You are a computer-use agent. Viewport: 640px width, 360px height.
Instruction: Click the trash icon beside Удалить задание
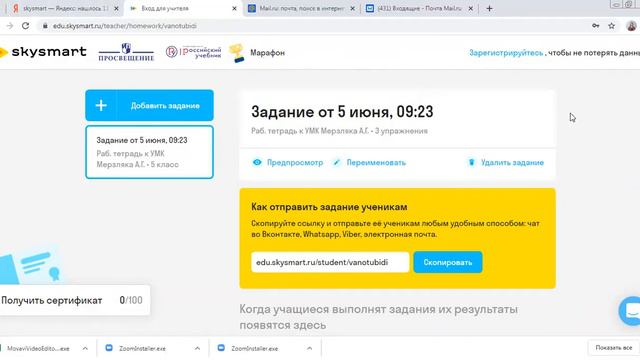[x=471, y=162]
